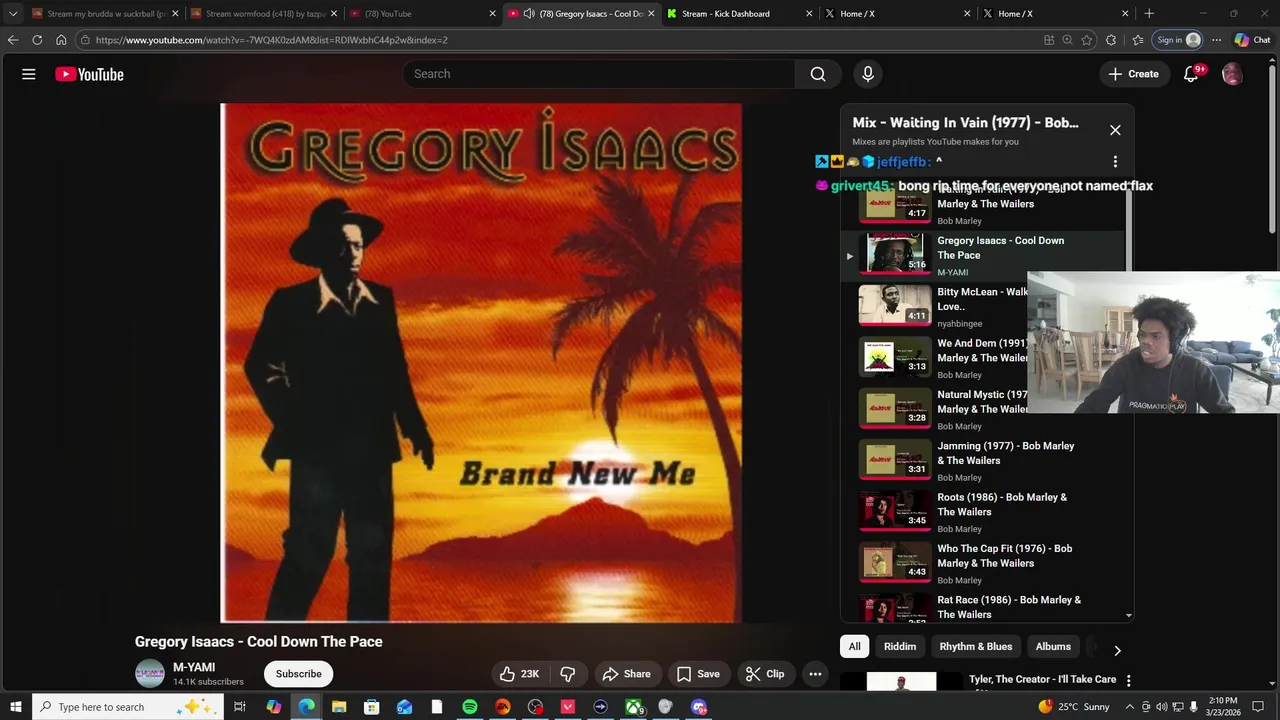This screenshot has height=720, width=1280.
Task: Start voice search with microphone icon
Action: 868,74
